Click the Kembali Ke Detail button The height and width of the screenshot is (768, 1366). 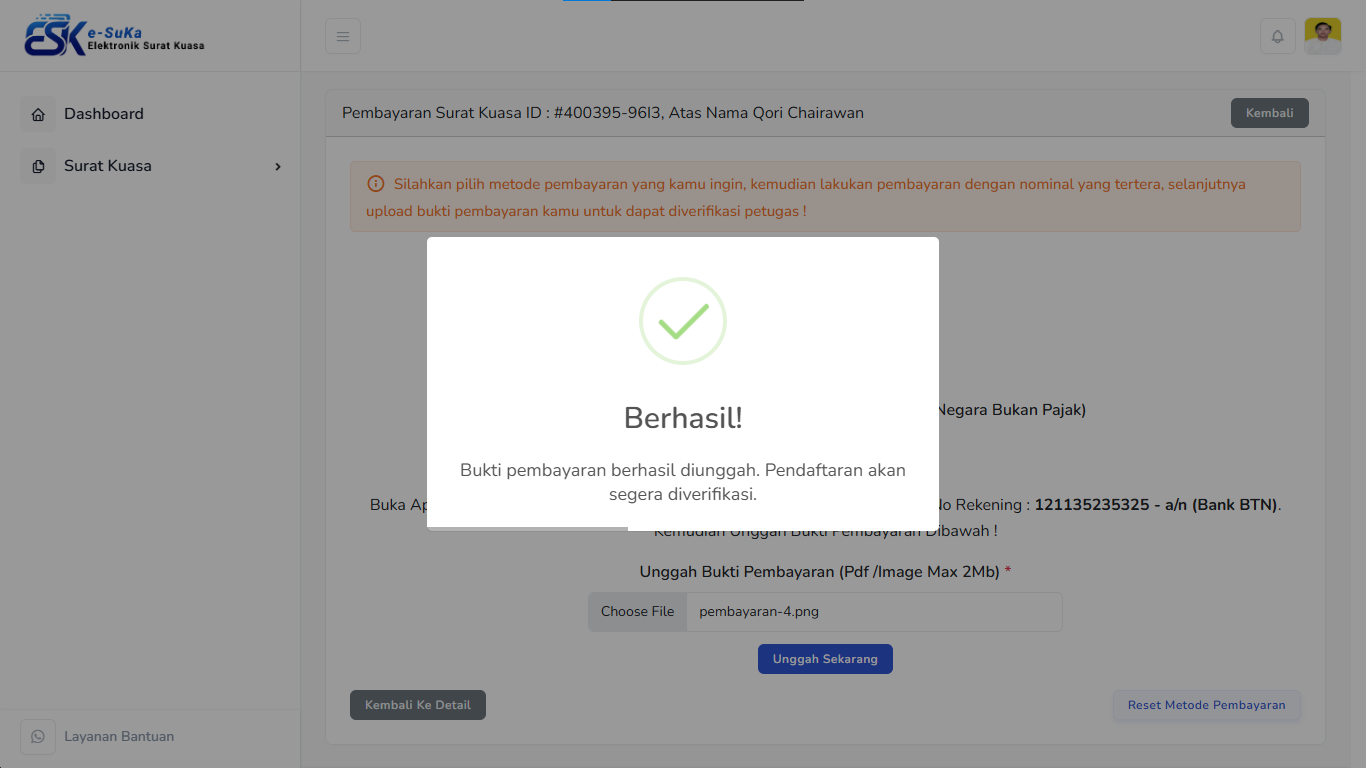[417, 705]
